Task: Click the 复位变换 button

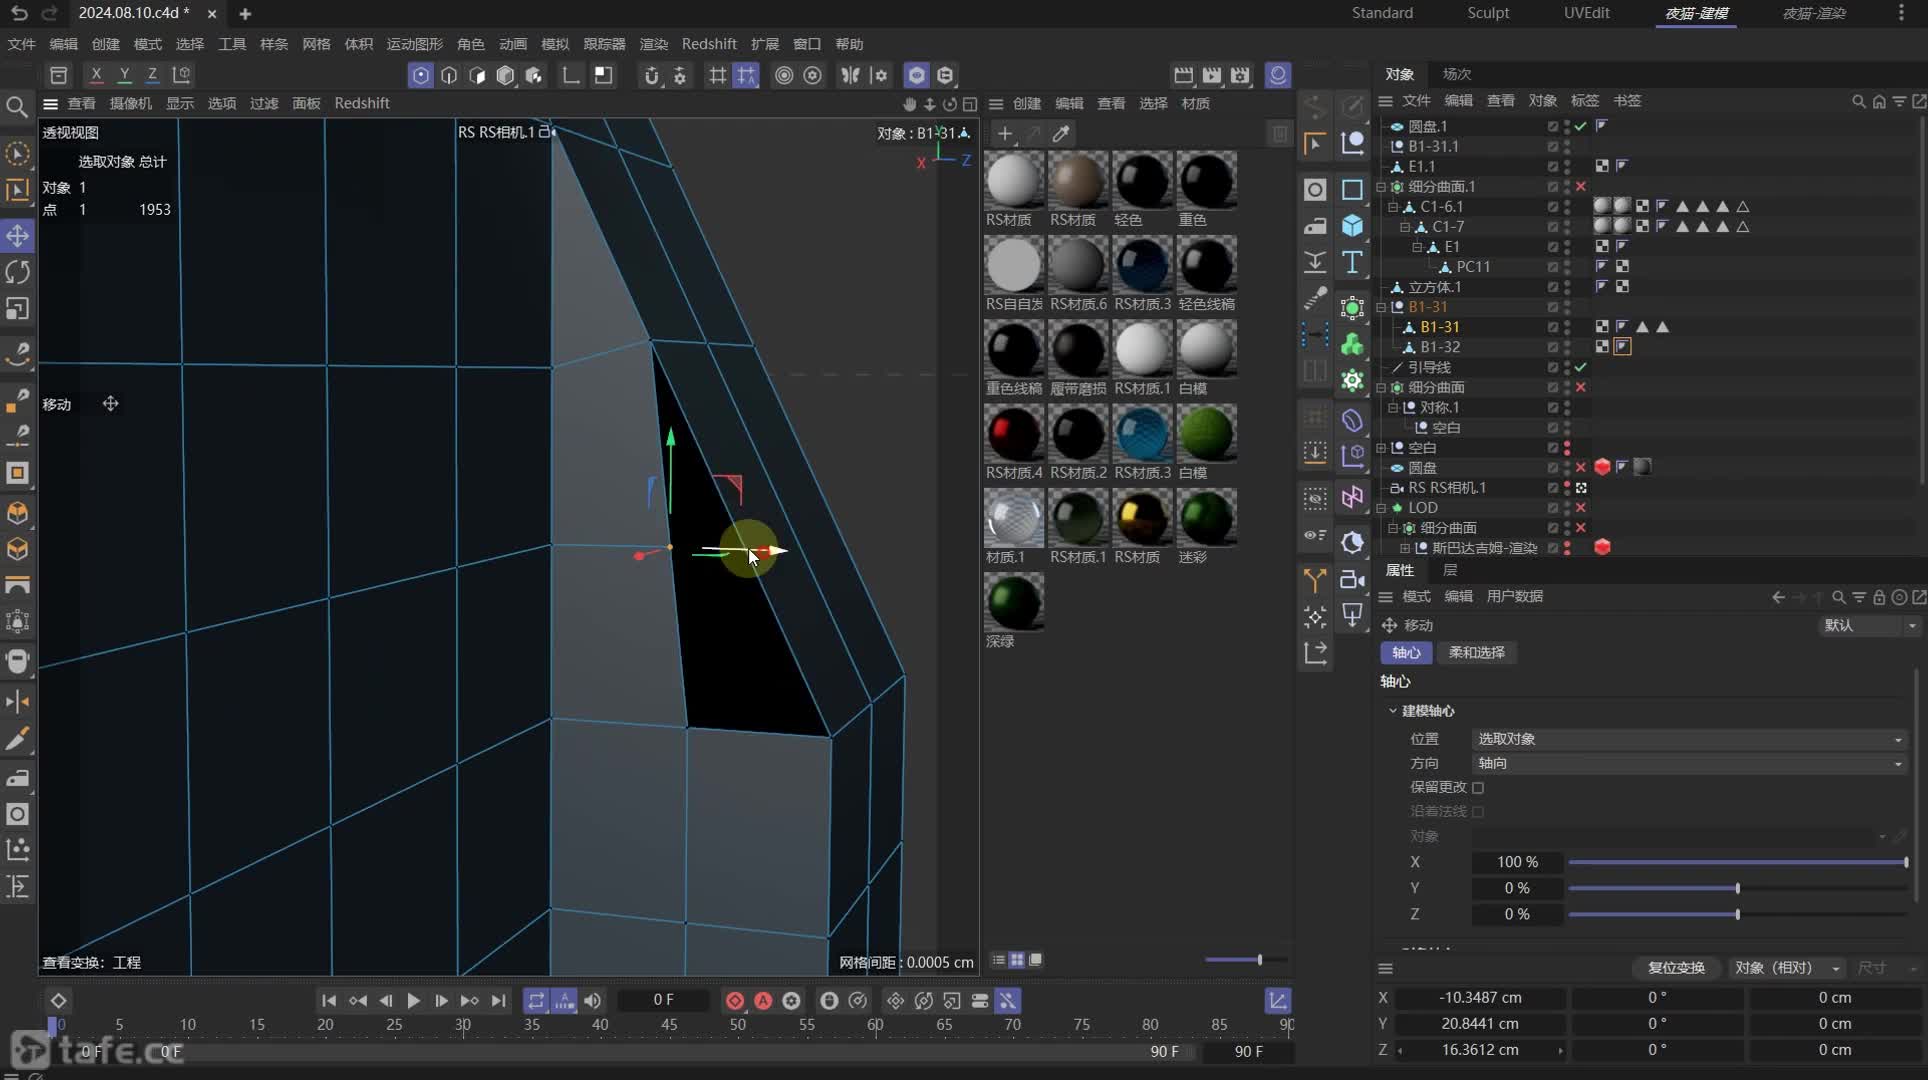Action: click(1676, 968)
